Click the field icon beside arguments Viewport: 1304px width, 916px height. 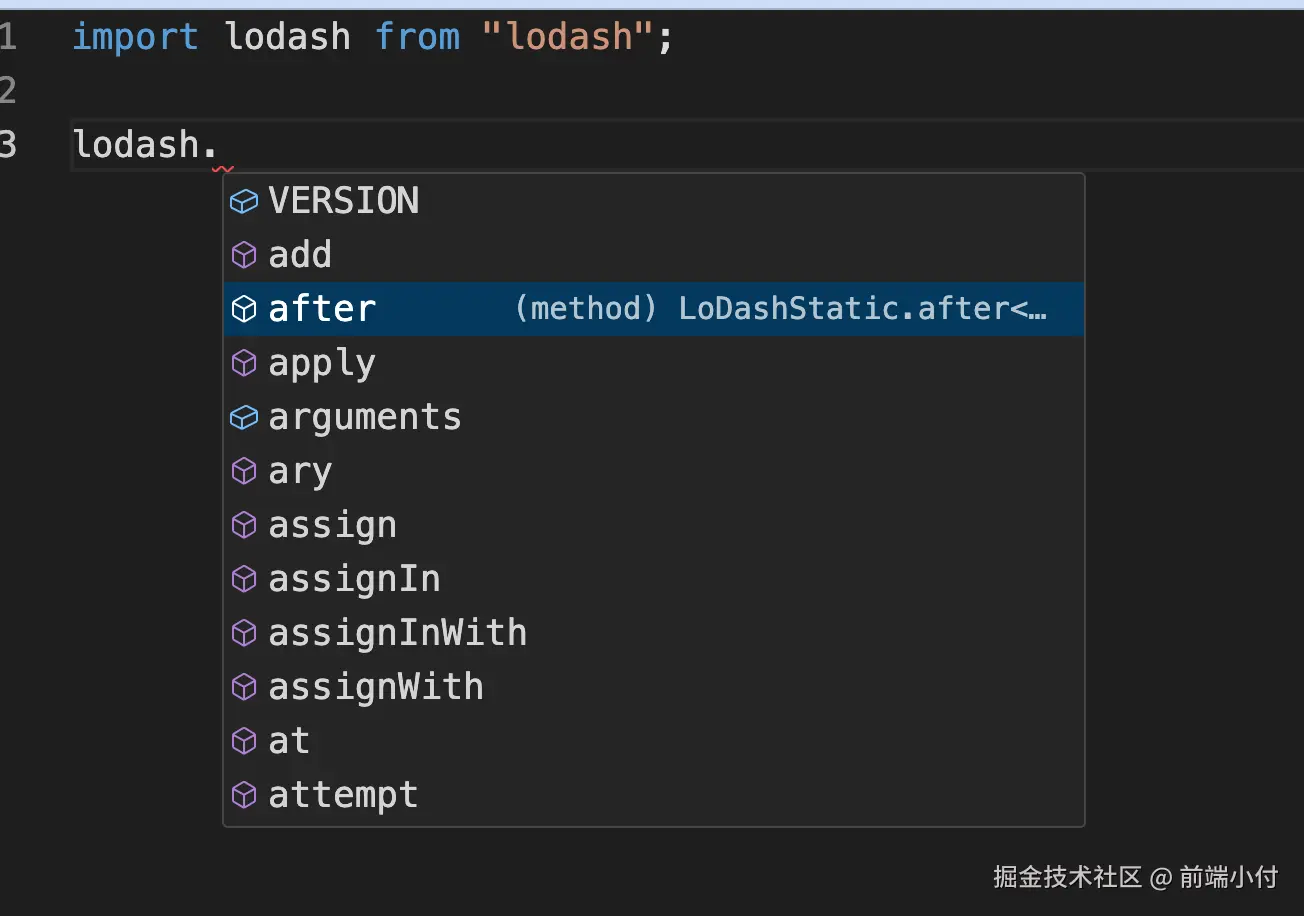pos(244,418)
